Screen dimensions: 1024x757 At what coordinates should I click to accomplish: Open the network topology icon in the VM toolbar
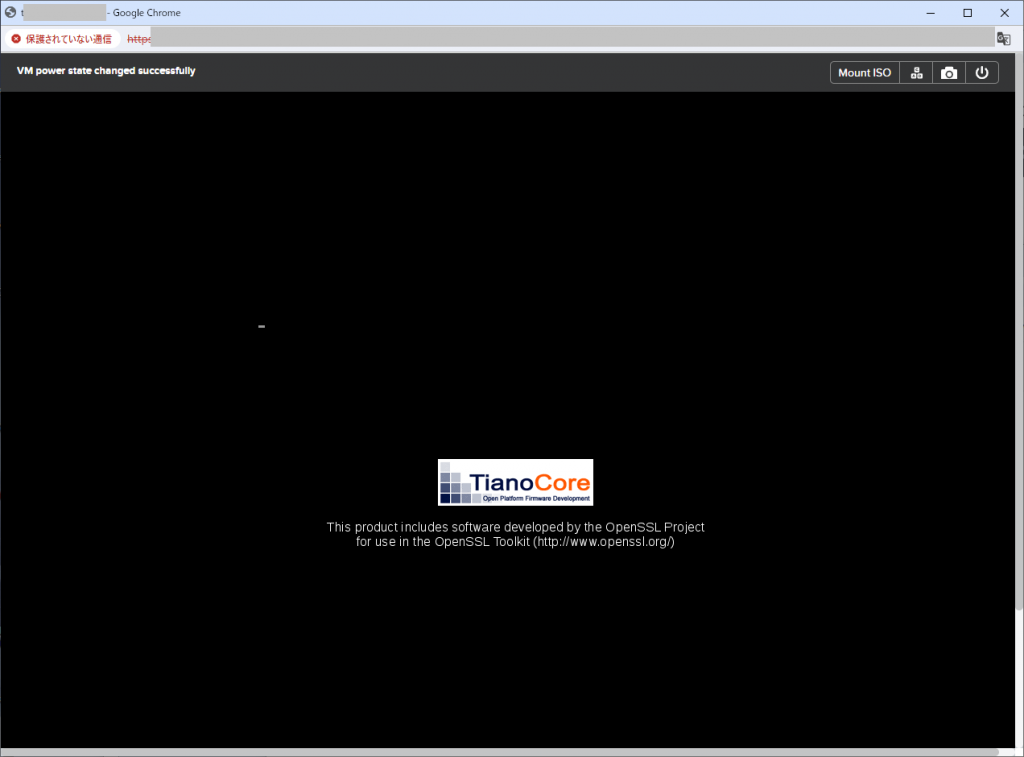916,72
